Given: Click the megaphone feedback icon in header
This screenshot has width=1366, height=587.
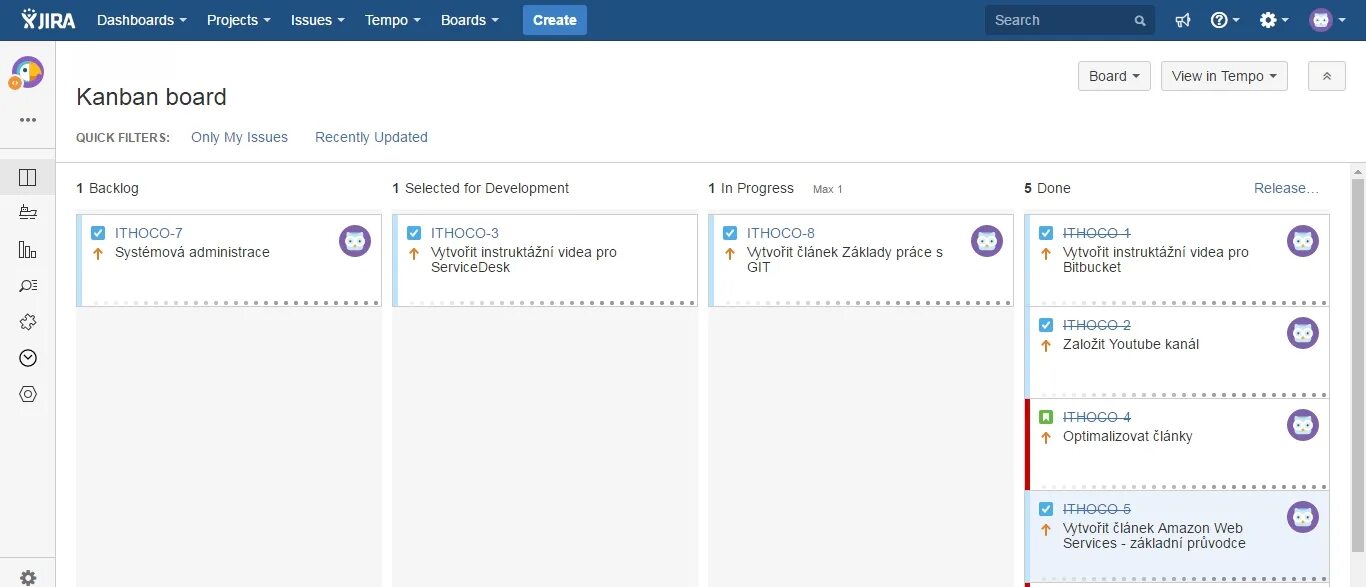Looking at the screenshot, I should [x=1183, y=20].
